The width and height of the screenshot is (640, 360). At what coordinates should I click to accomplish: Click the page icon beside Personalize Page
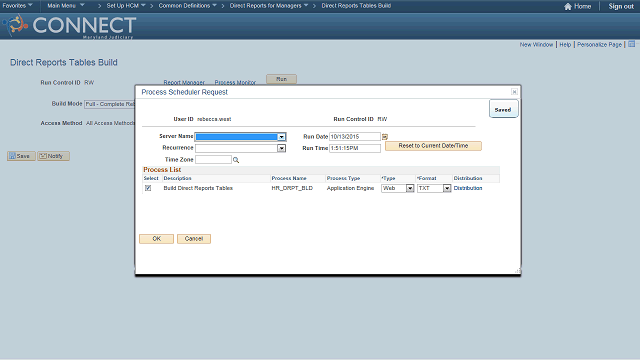point(631,44)
